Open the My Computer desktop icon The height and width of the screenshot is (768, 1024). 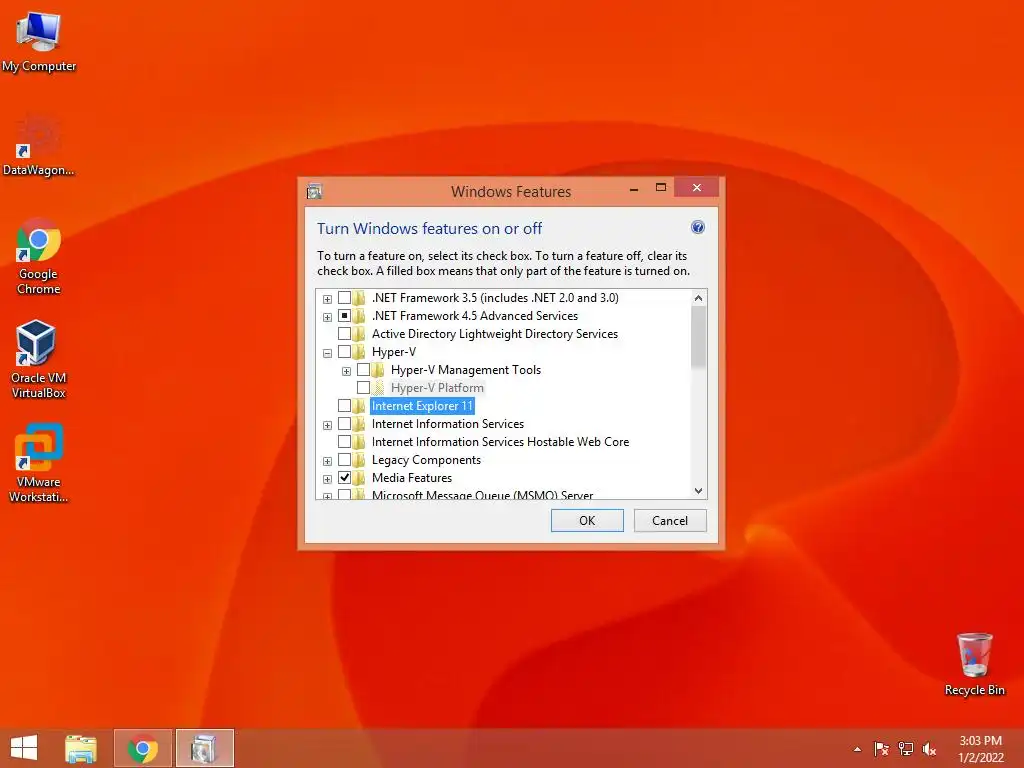[x=39, y=41]
